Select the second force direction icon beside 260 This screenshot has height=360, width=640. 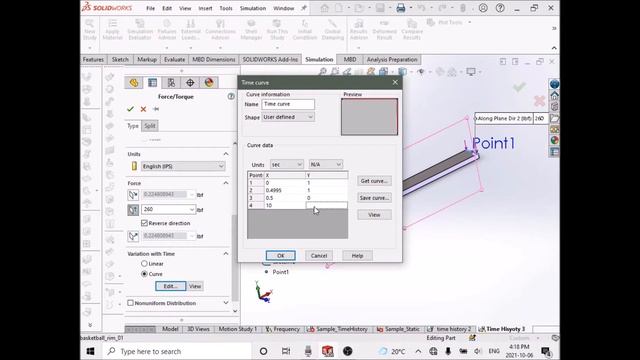(x=133, y=210)
